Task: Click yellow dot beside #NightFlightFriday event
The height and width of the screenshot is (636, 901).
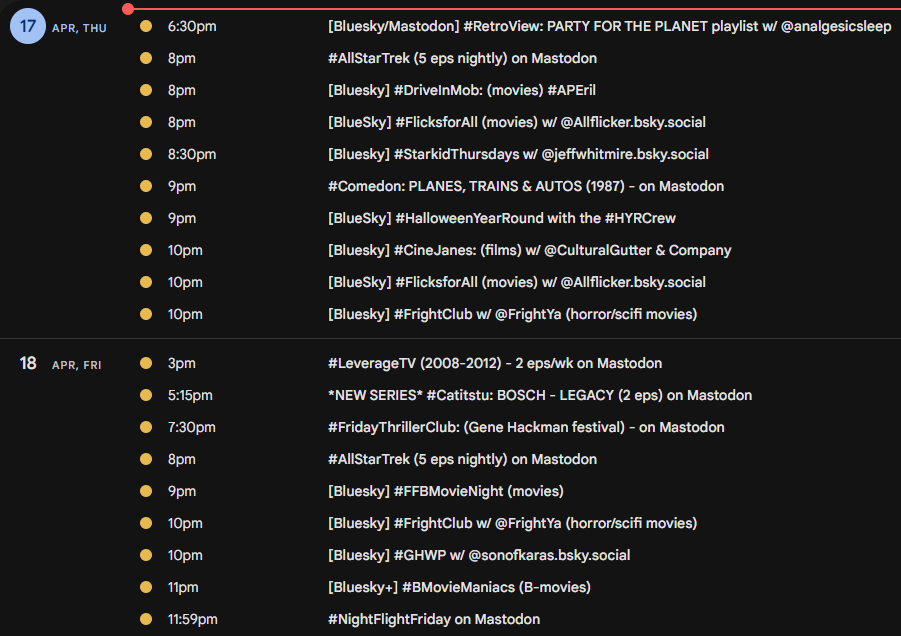Action: point(146,619)
